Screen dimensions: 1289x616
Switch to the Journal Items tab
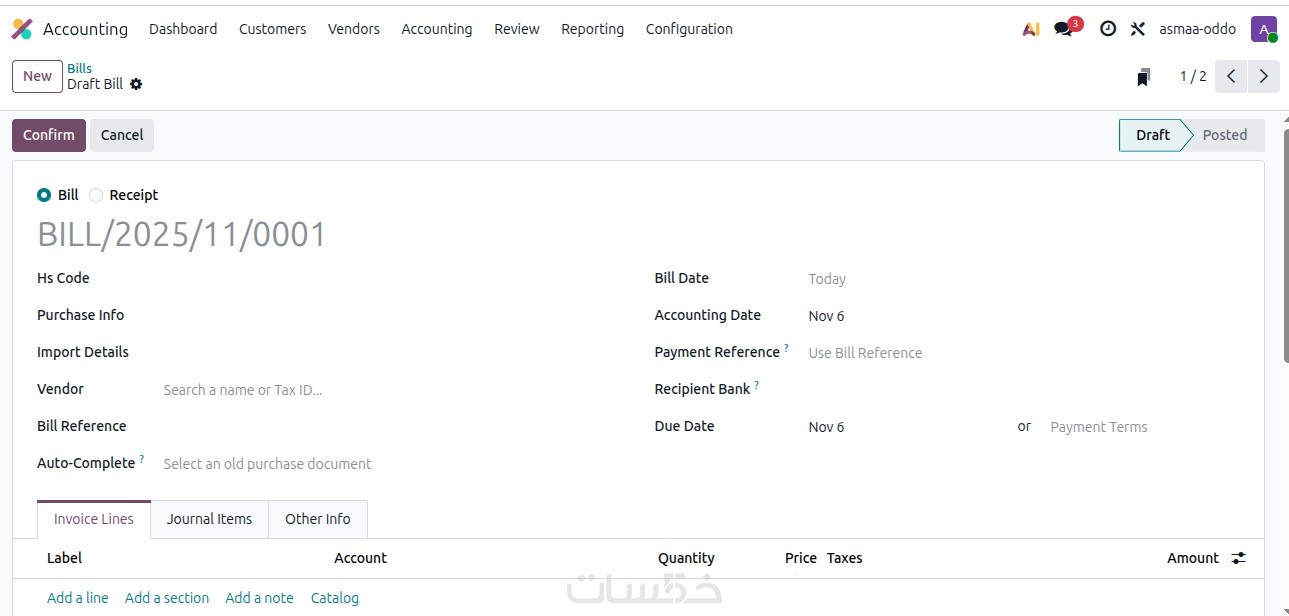(209, 519)
